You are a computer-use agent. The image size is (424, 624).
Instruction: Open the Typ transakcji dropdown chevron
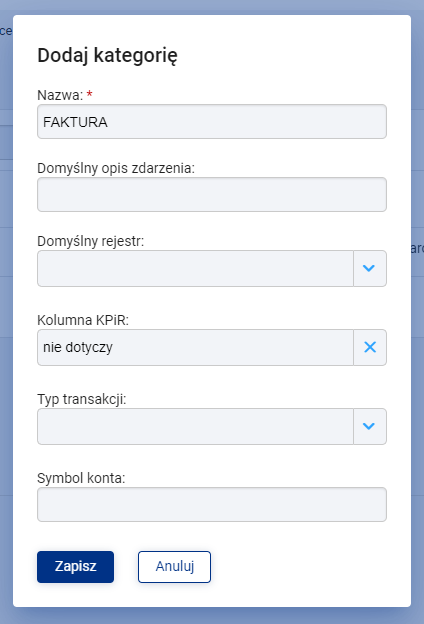pyautogui.click(x=370, y=426)
